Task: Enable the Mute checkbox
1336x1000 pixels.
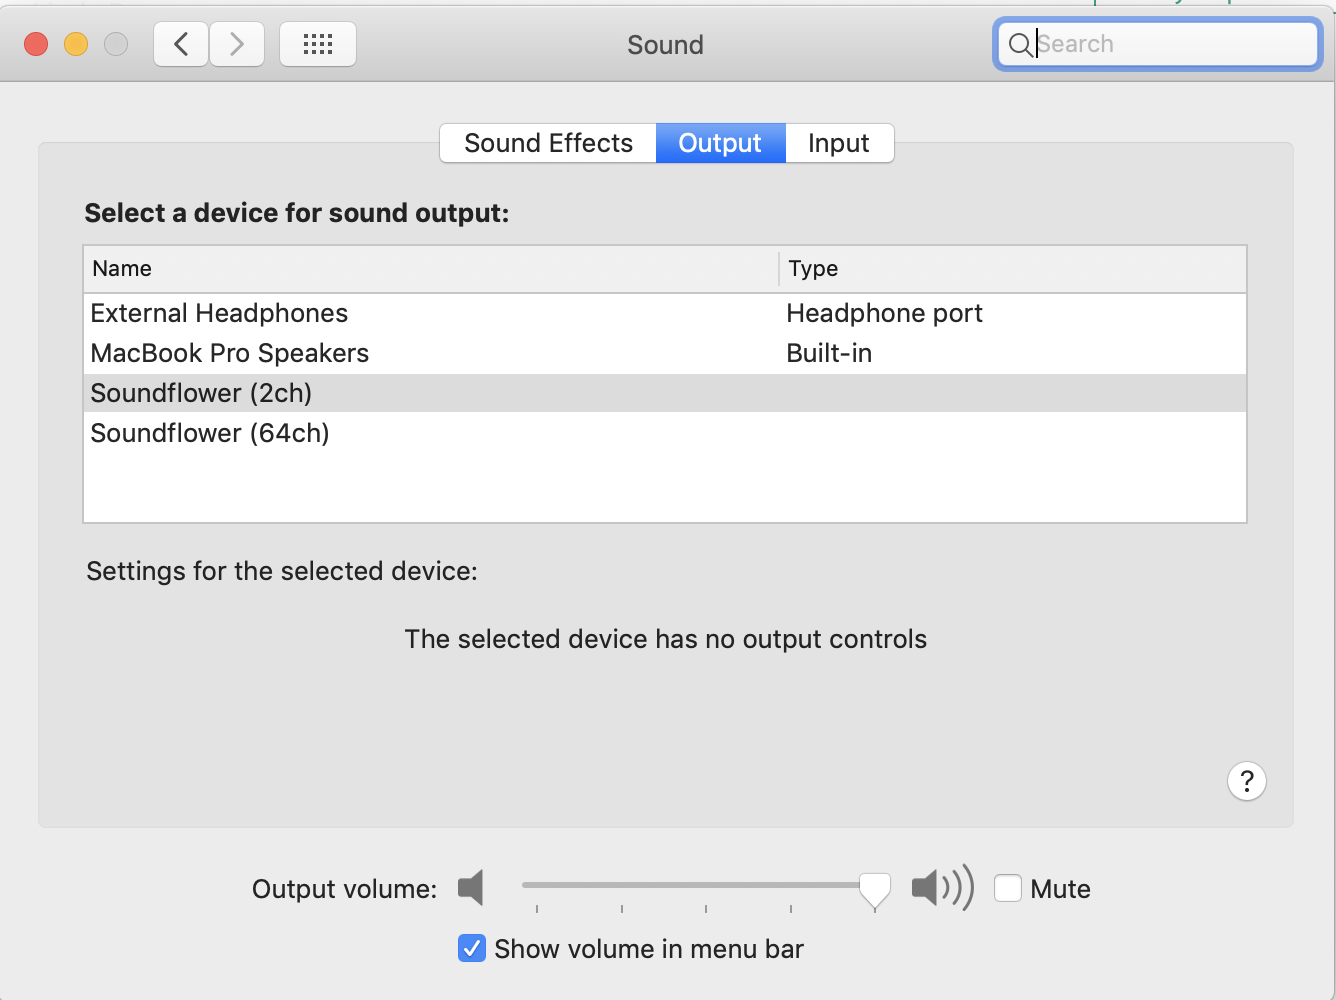Action: tap(1008, 888)
